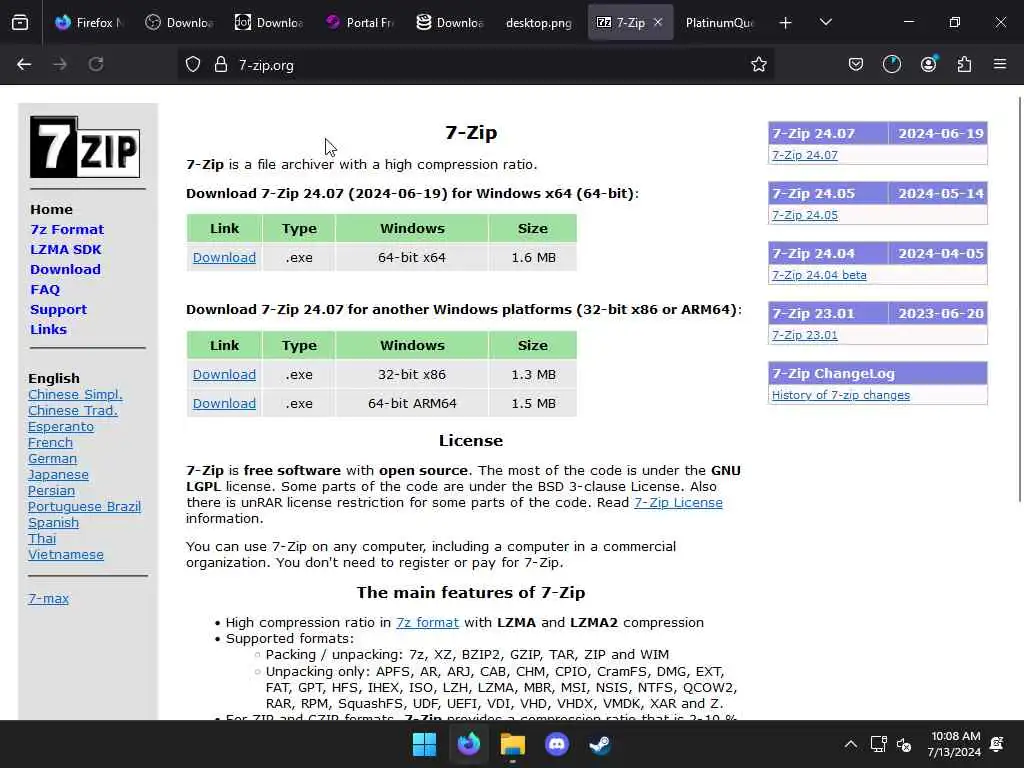Switch to the Firefox tab
The height and width of the screenshot is (768, 1024).
pyautogui.click(x=88, y=23)
